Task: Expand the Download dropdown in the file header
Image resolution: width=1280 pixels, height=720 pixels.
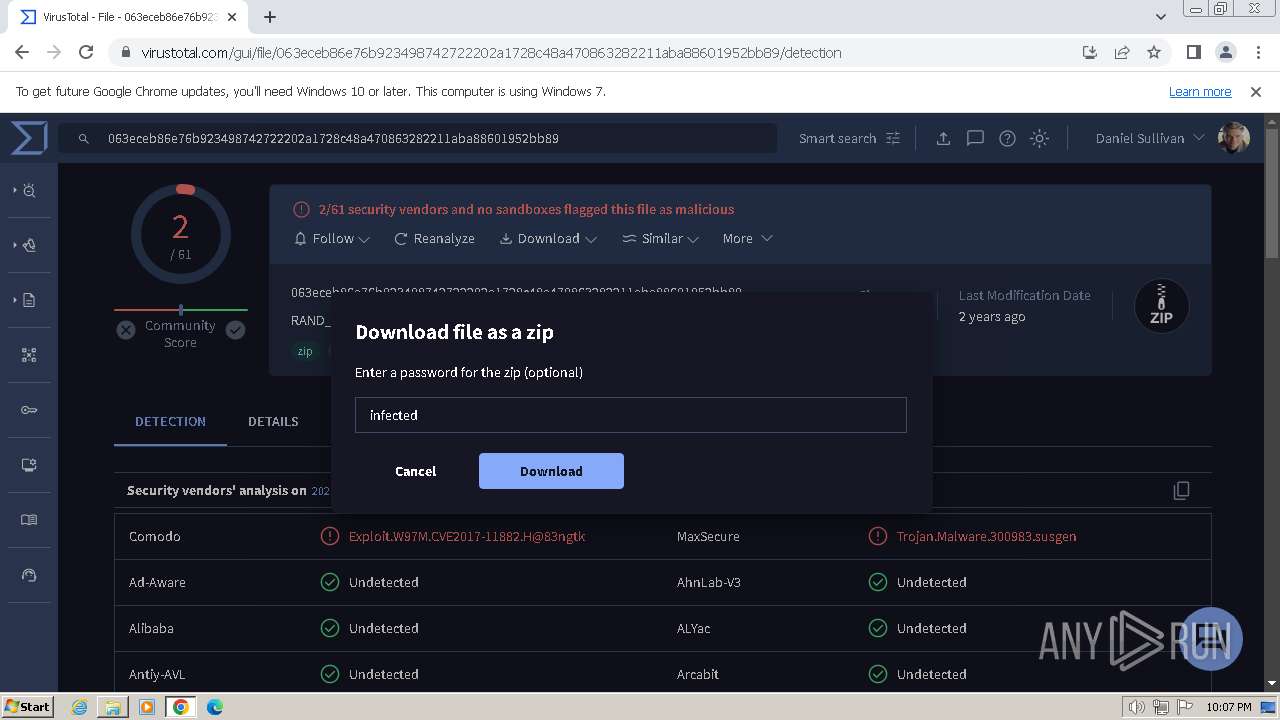Action: [548, 238]
